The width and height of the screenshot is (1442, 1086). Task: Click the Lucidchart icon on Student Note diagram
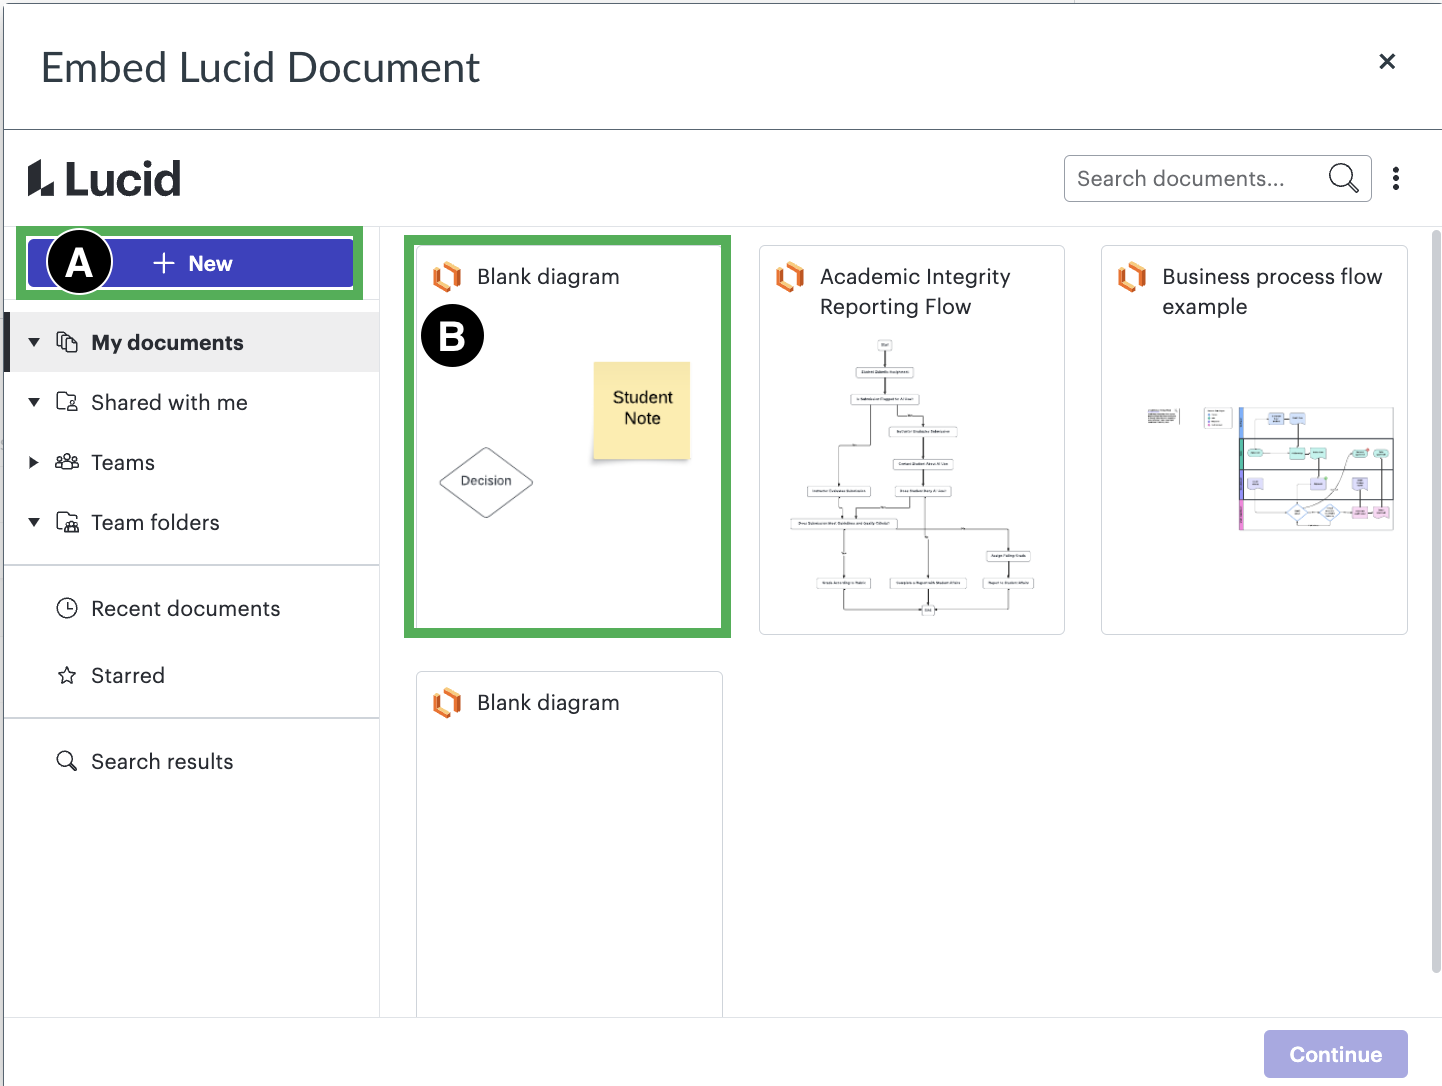click(x=447, y=277)
